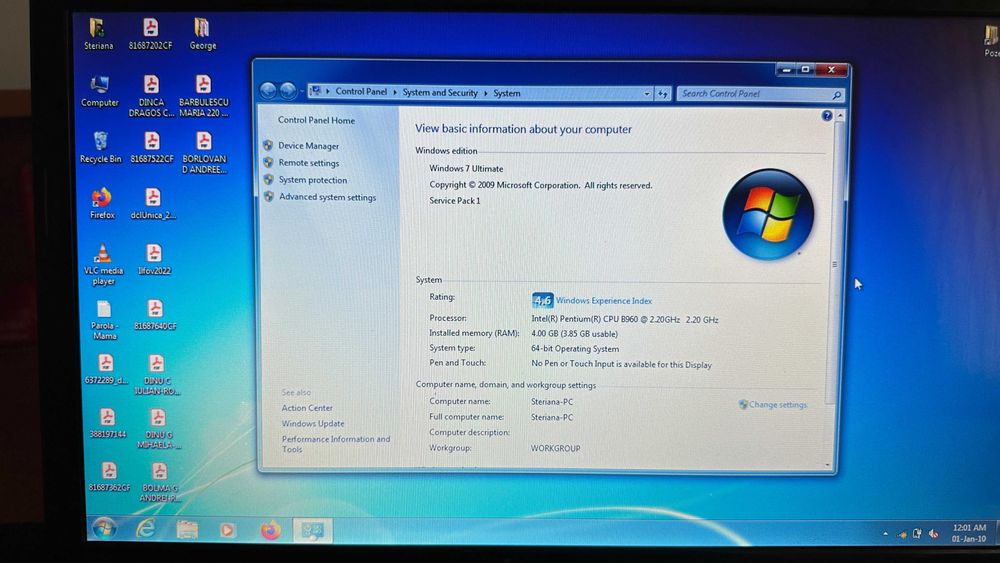Launch VLC media player shortcut
Screen dimensions: 1000x563
pos(103,264)
